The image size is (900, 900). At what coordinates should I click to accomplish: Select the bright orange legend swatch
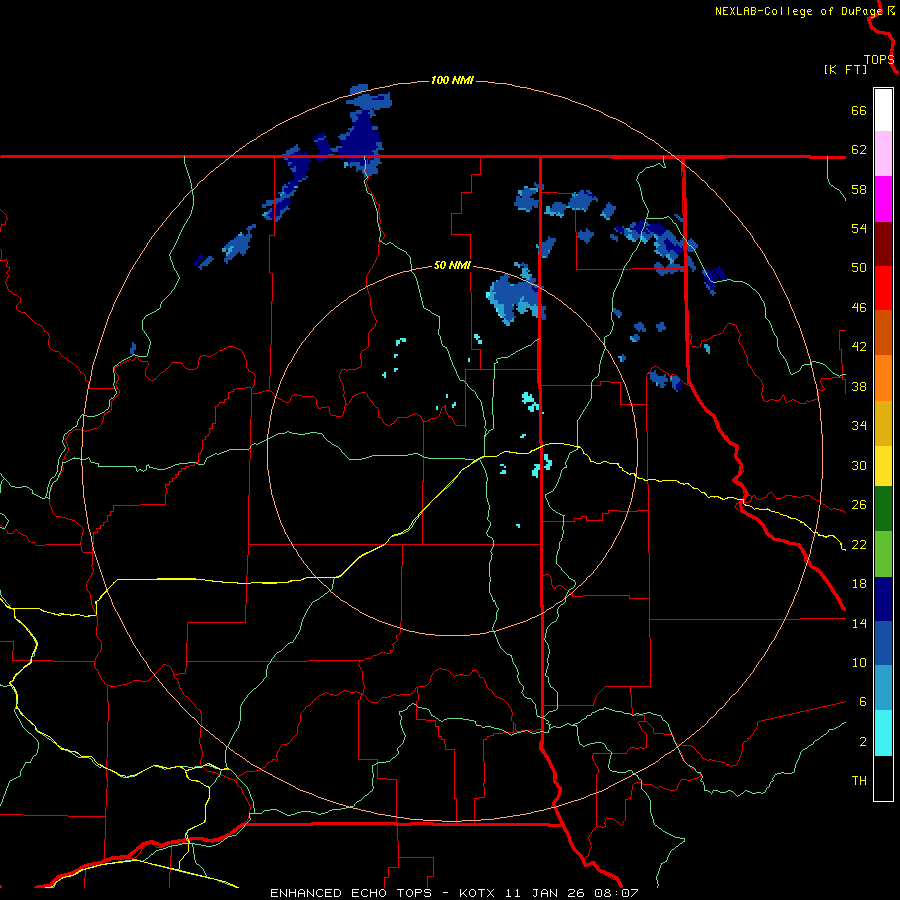[883, 378]
